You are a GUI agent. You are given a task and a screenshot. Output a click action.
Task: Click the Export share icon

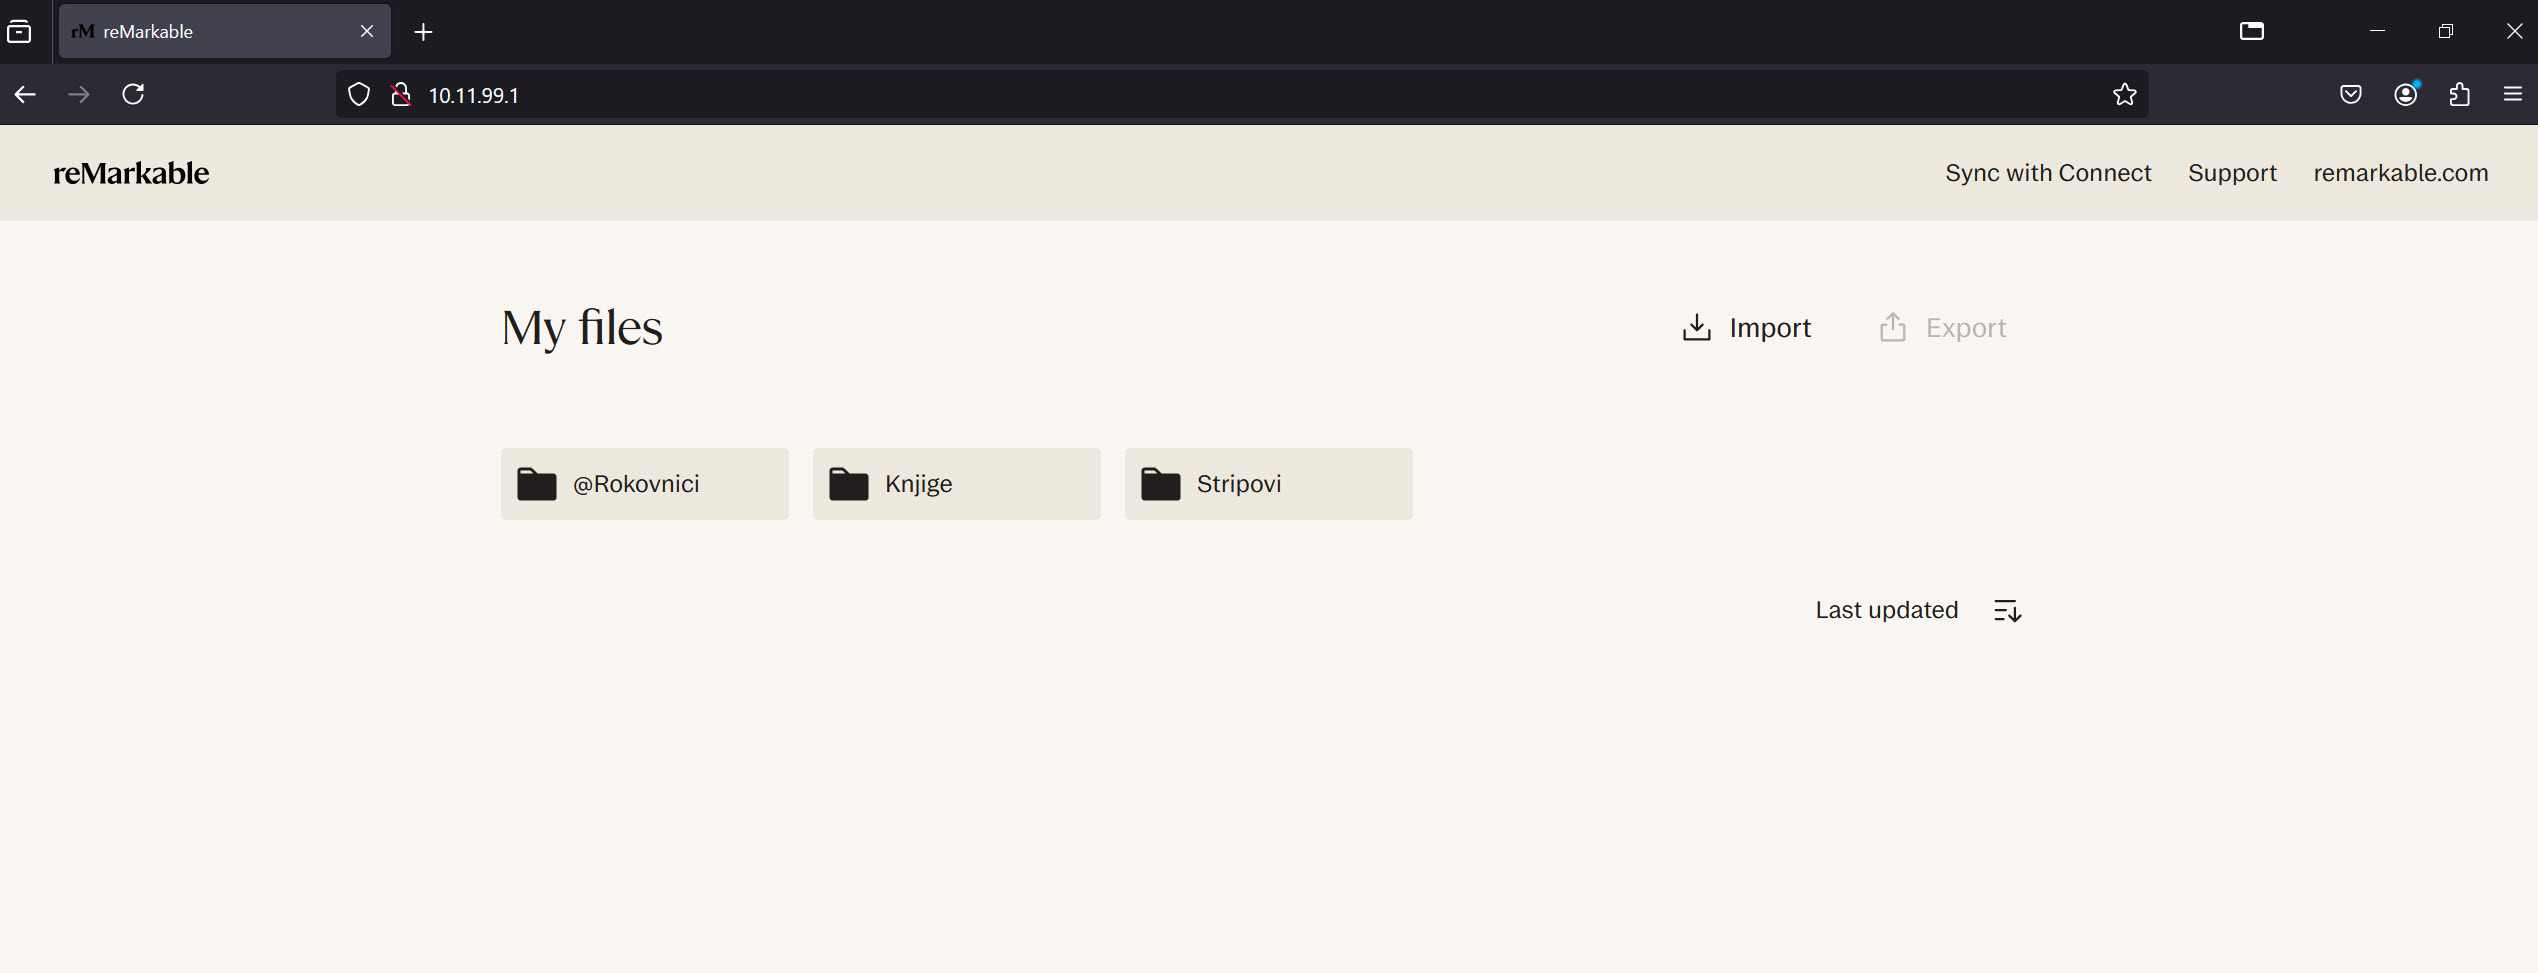(x=1892, y=328)
